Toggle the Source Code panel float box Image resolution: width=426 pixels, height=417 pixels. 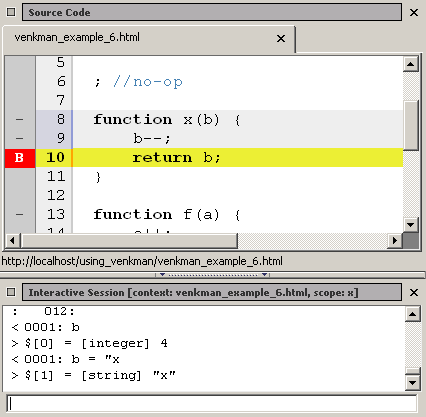point(11,12)
